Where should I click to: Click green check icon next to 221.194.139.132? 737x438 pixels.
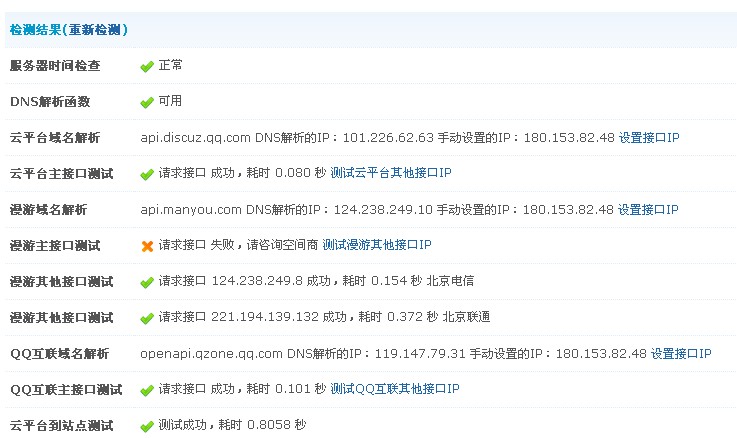coord(147,318)
